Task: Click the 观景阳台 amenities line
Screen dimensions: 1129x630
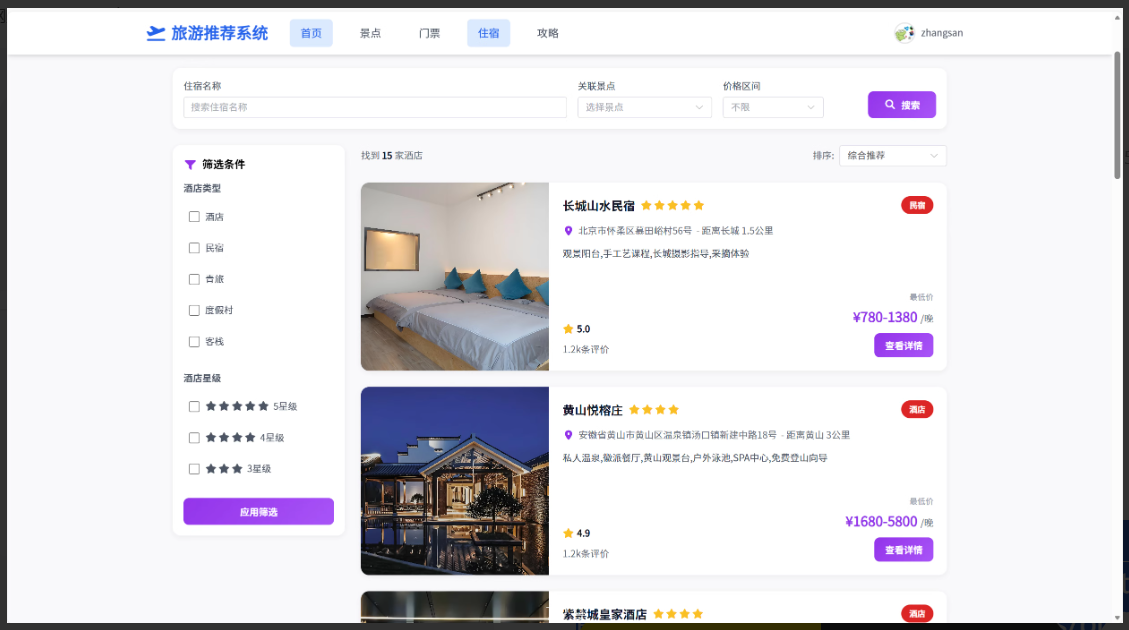Action: (656, 253)
